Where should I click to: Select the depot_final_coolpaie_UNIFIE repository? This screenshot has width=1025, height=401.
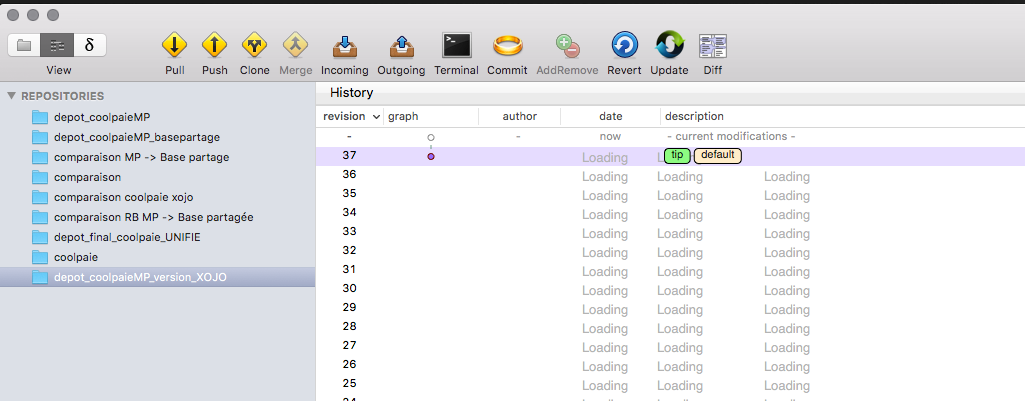pyautogui.click(x=158, y=237)
